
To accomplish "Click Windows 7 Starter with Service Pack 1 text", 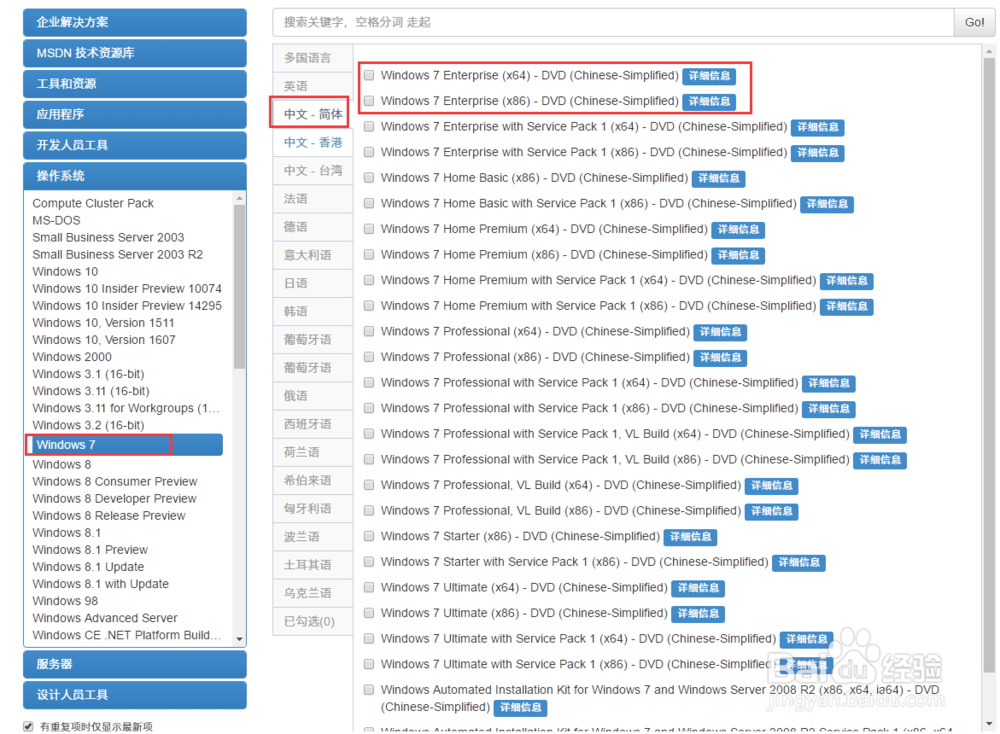I will click(575, 562).
